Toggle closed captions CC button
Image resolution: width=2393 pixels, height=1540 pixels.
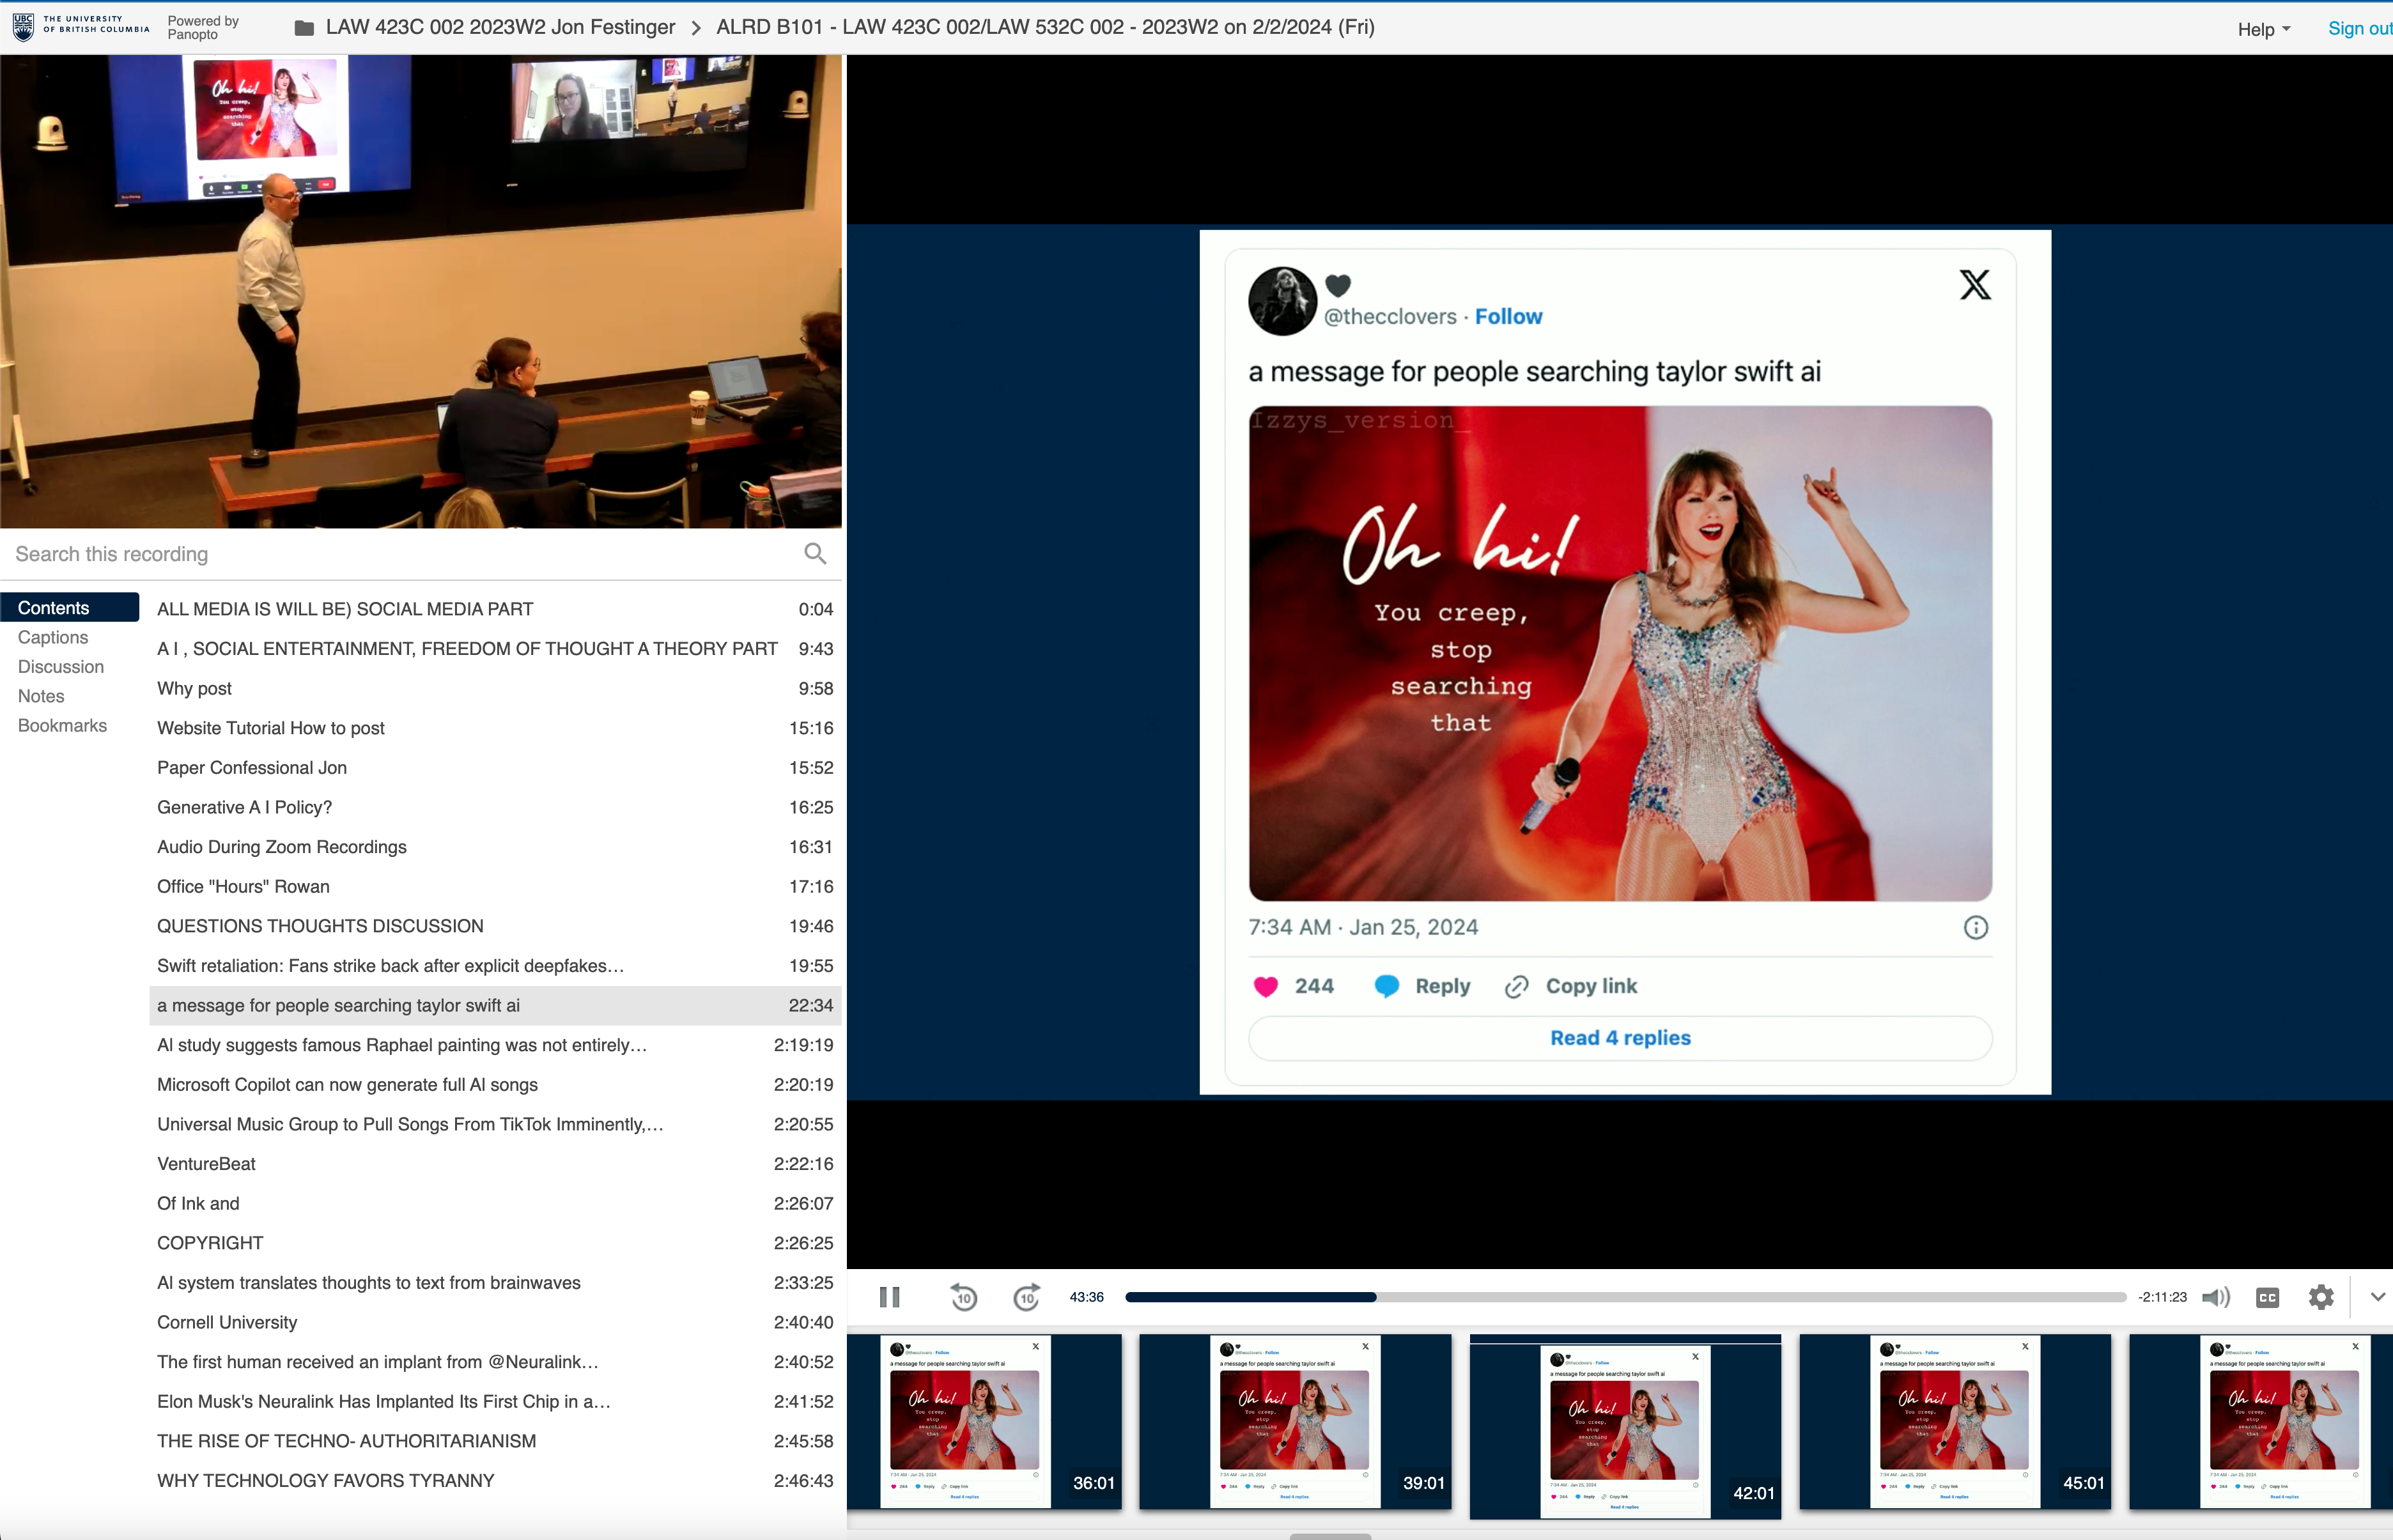click(2267, 1297)
